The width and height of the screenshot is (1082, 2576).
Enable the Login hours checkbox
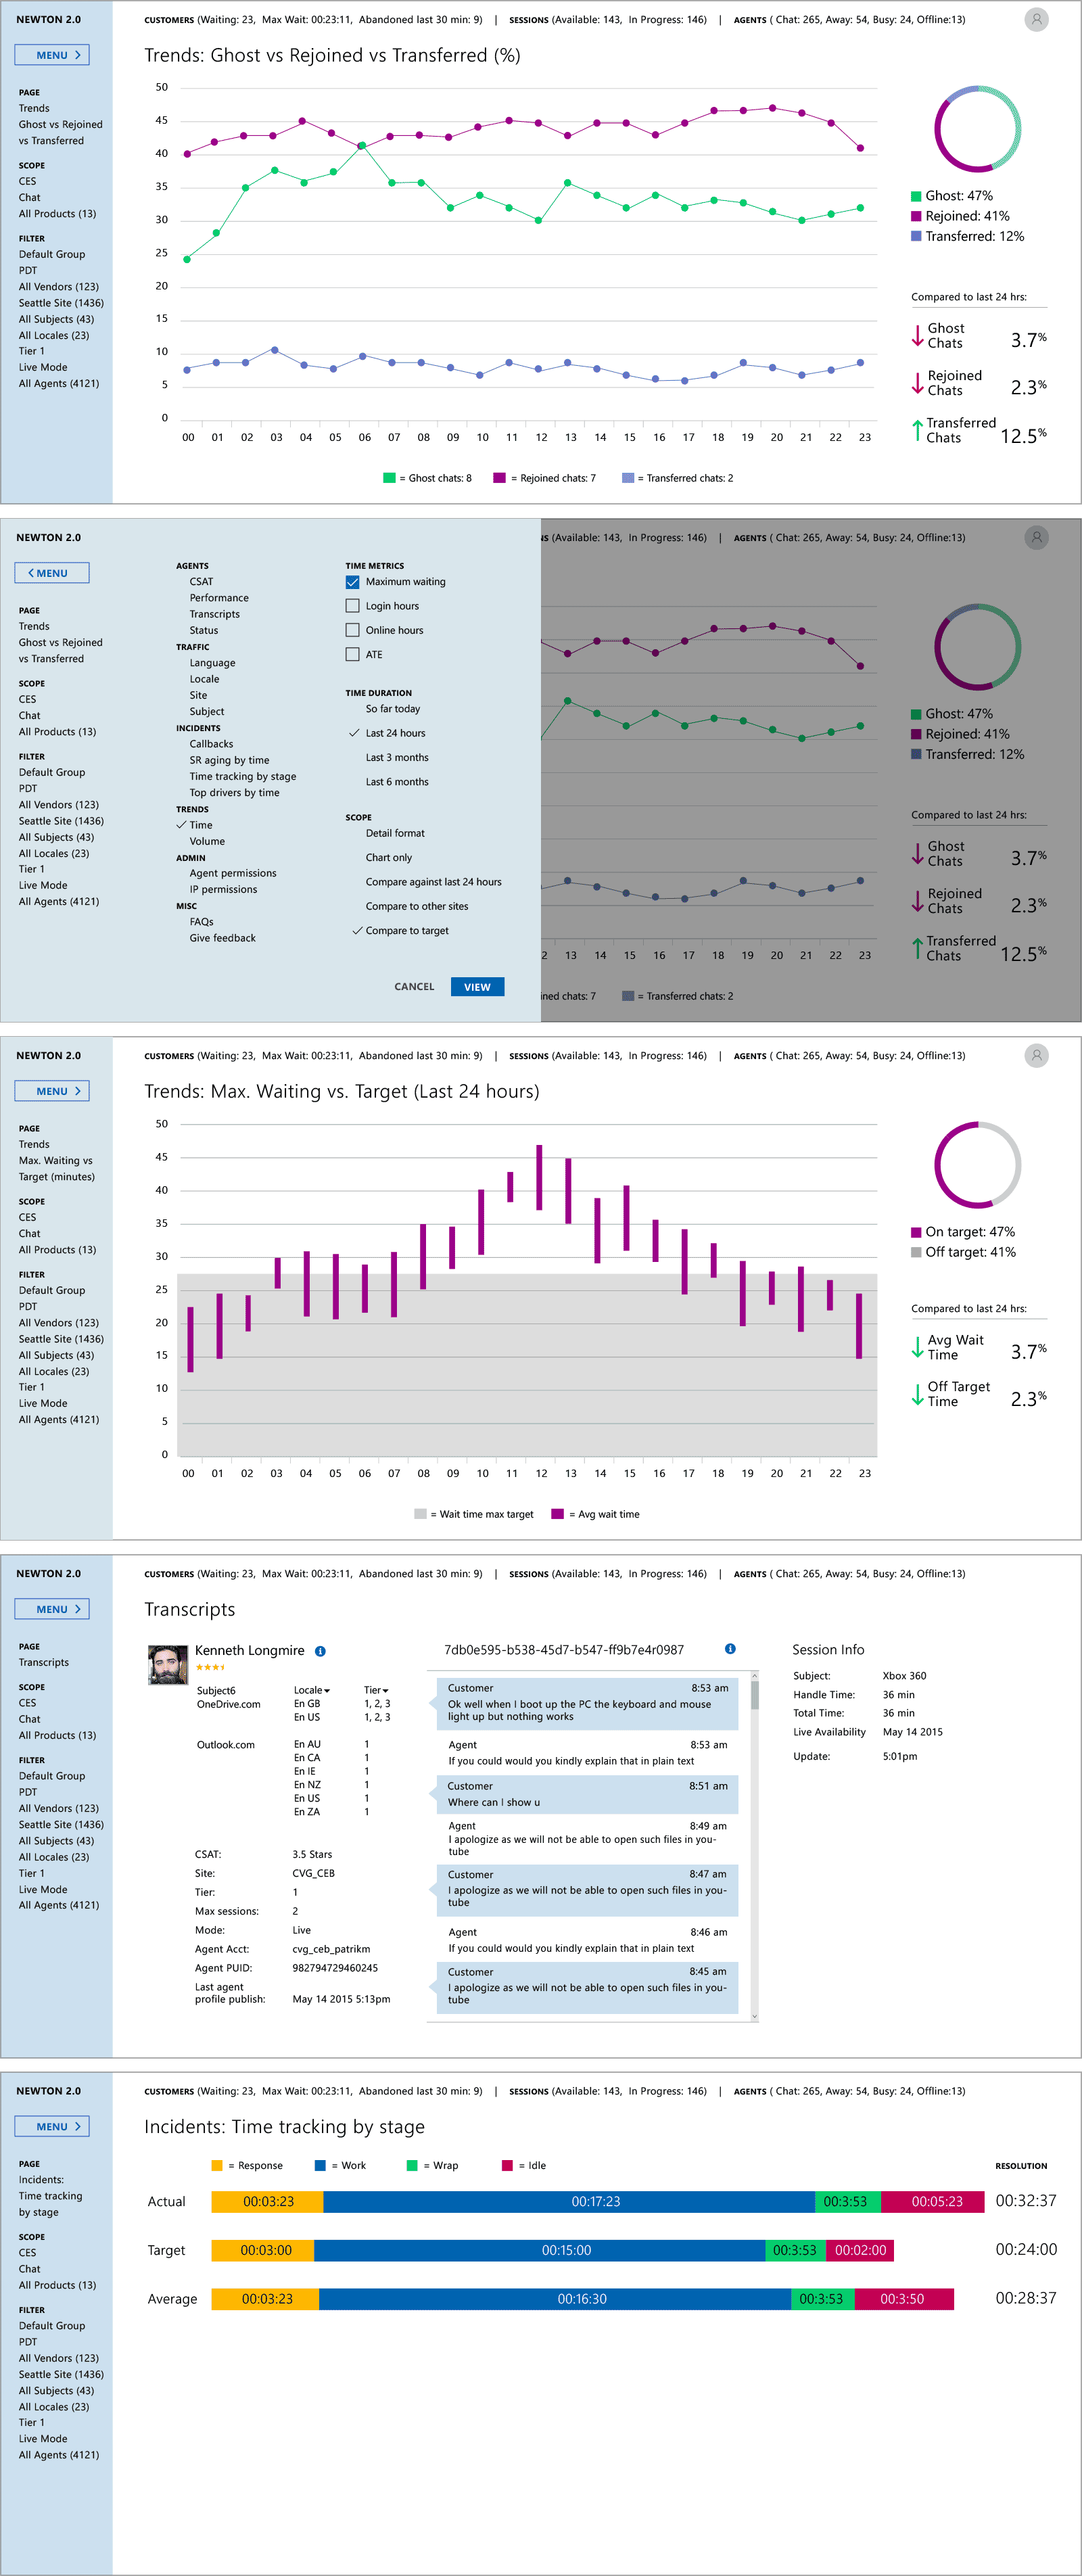[352, 606]
